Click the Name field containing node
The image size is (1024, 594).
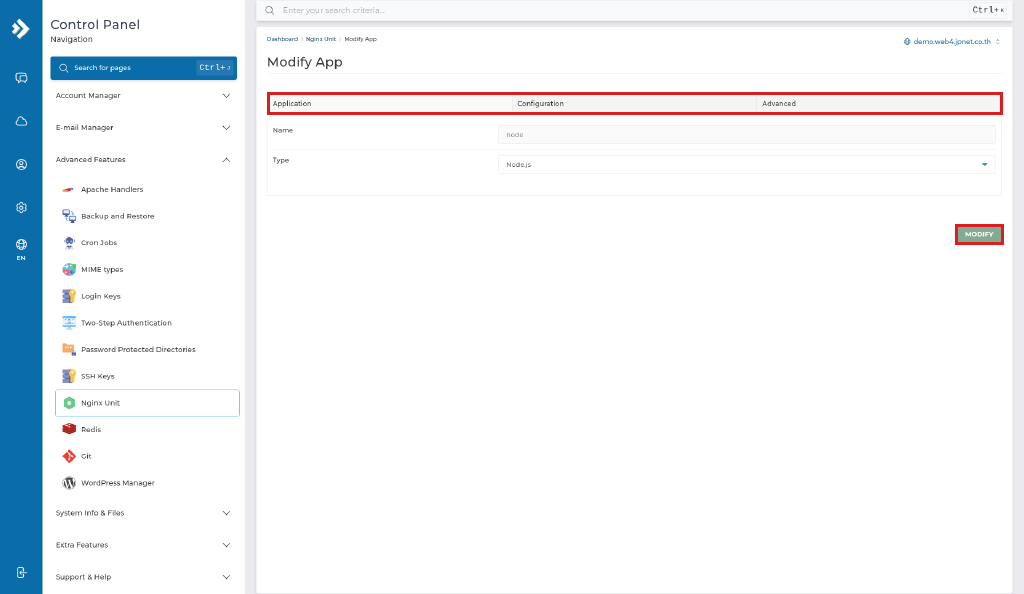pos(746,134)
